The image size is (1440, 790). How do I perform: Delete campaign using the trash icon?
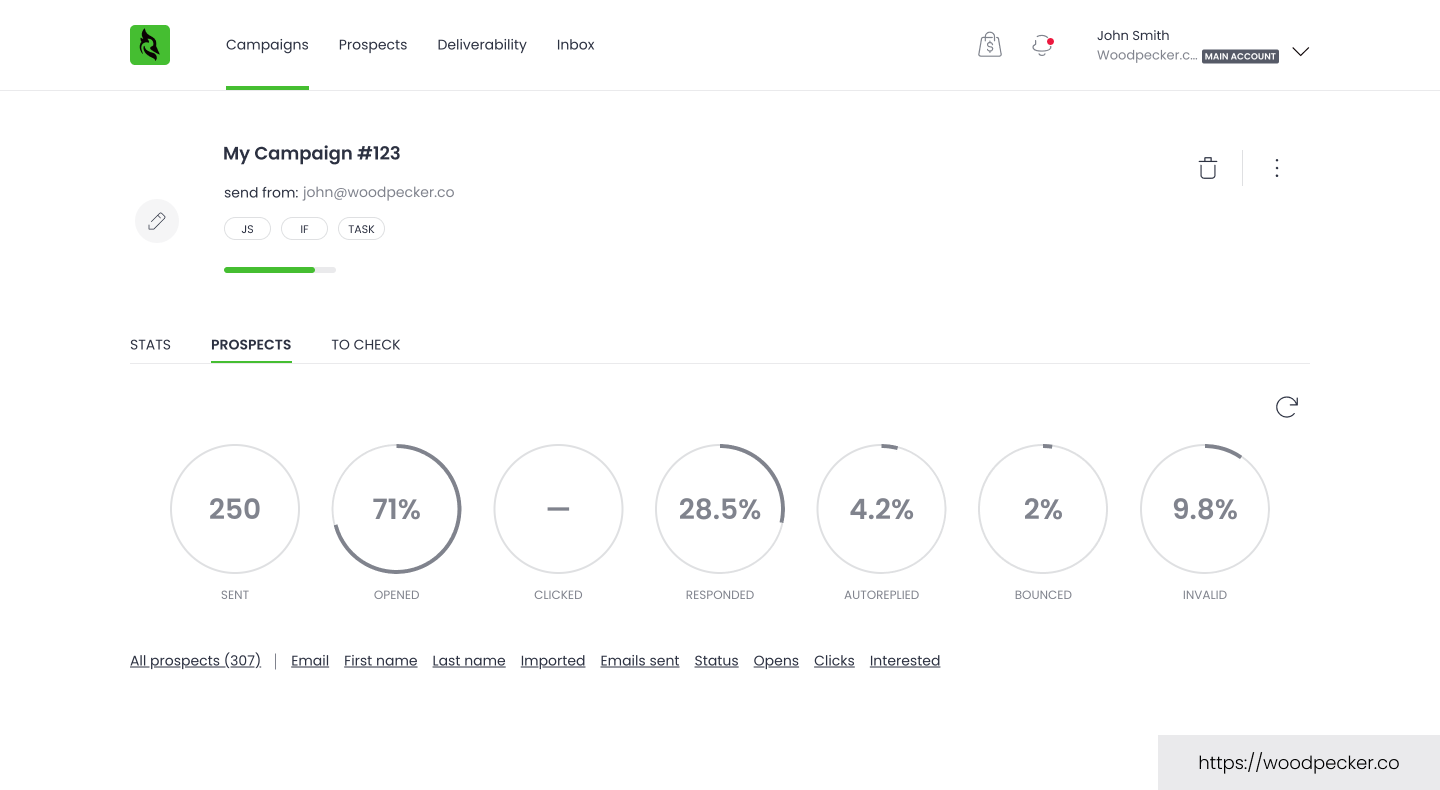pos(1208,168)
